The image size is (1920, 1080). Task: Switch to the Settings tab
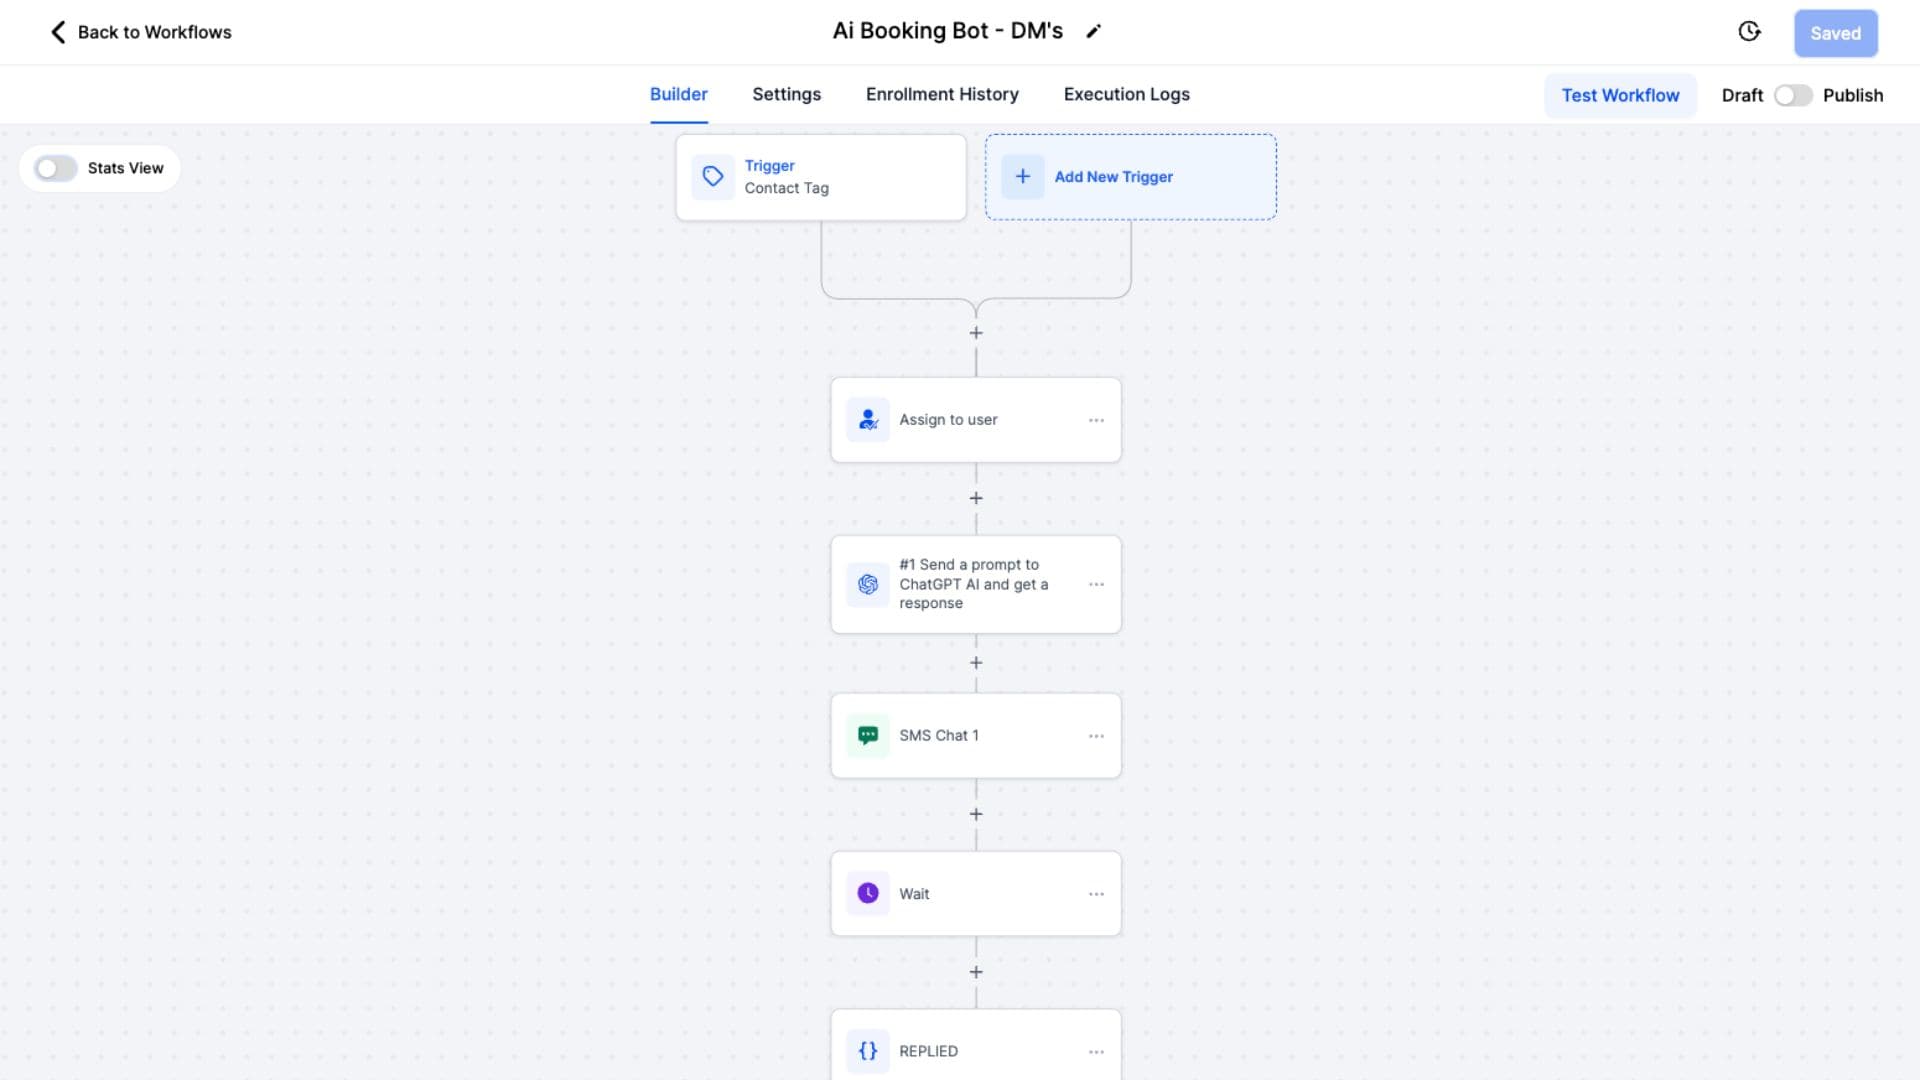coord(786,94)
